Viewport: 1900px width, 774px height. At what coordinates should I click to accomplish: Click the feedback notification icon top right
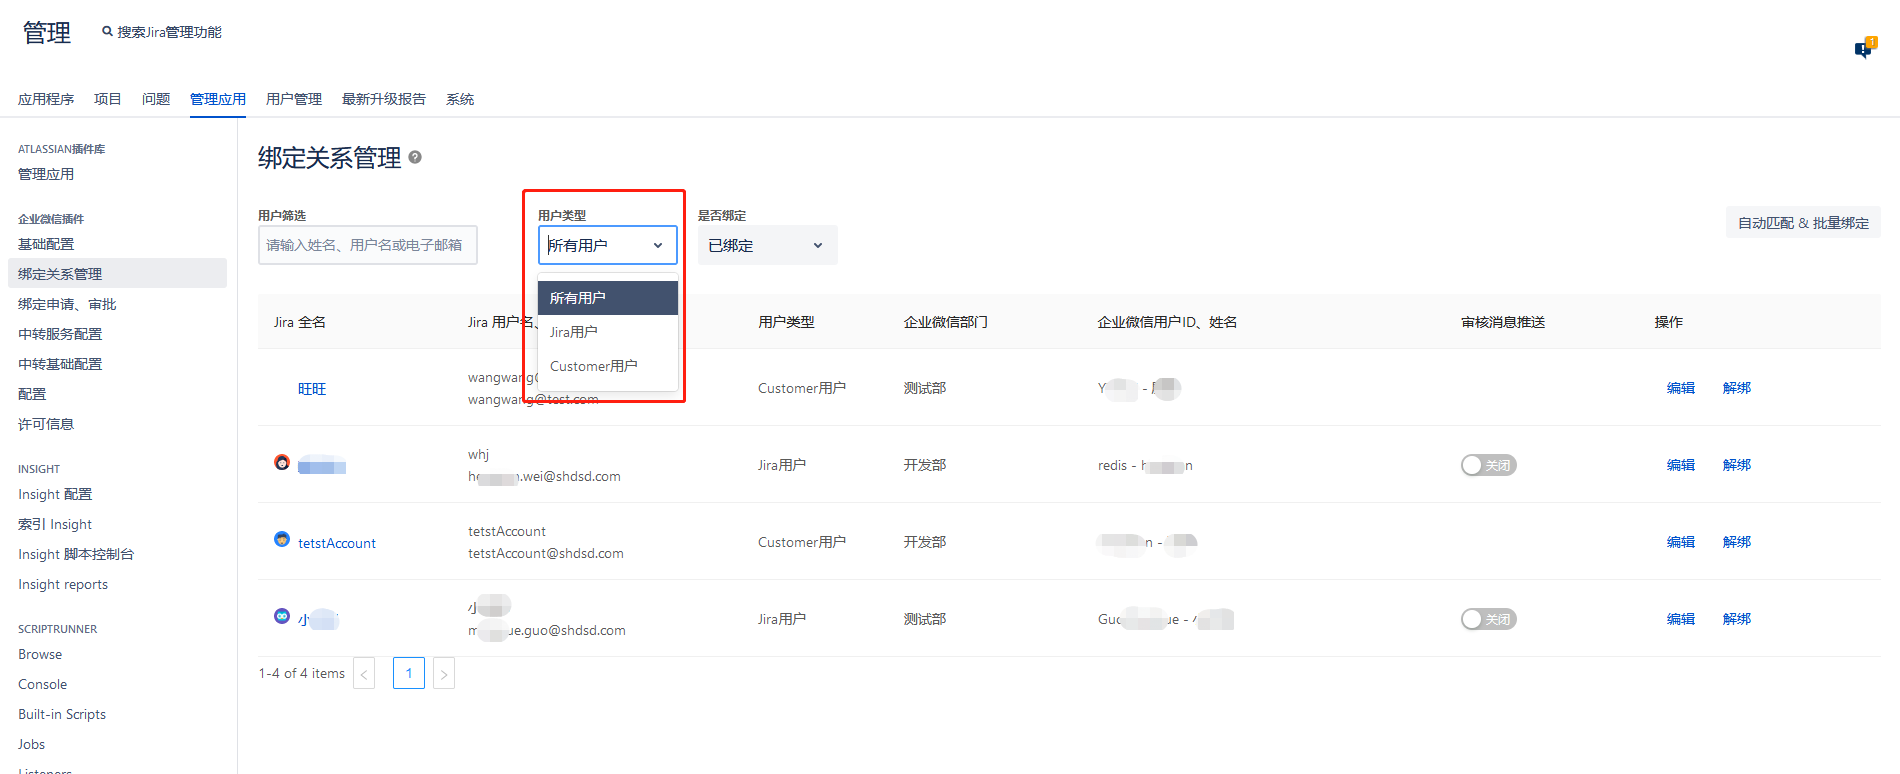1864,48
